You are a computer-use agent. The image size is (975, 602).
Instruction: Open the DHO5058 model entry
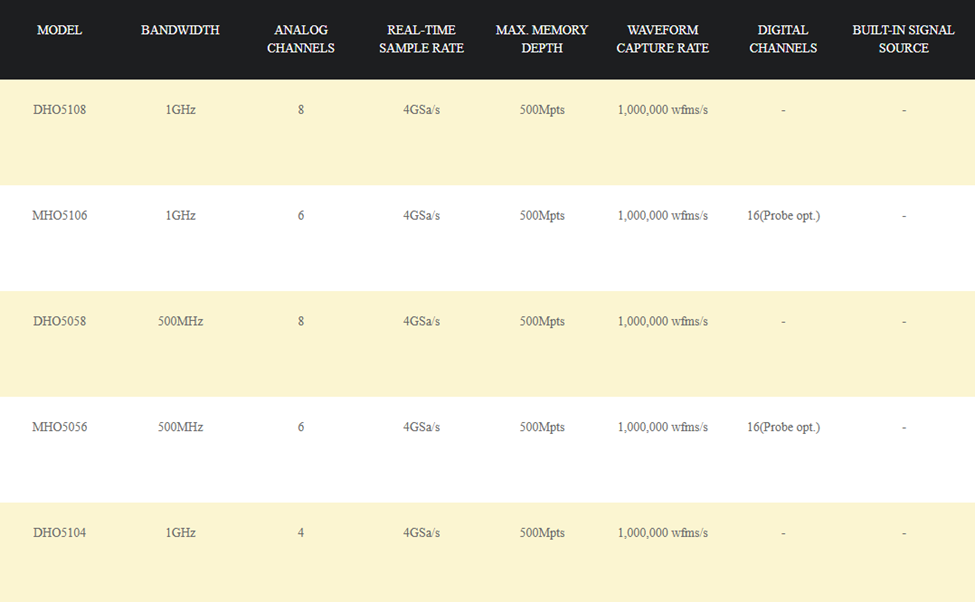coord(59,322)
